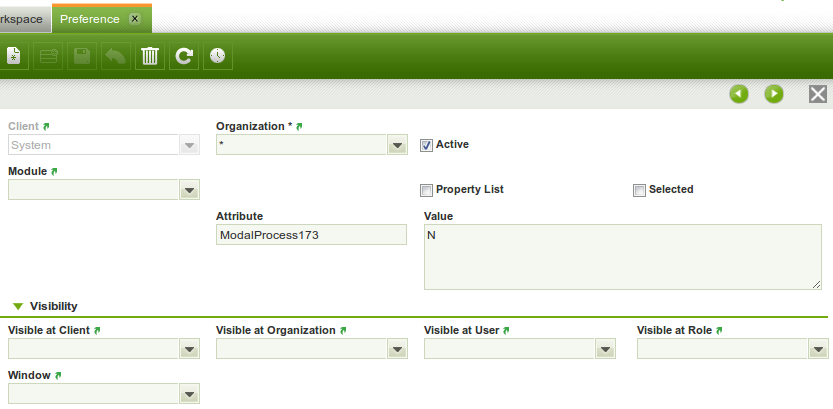Collapse the Visibility section

(x=18, y=306)
